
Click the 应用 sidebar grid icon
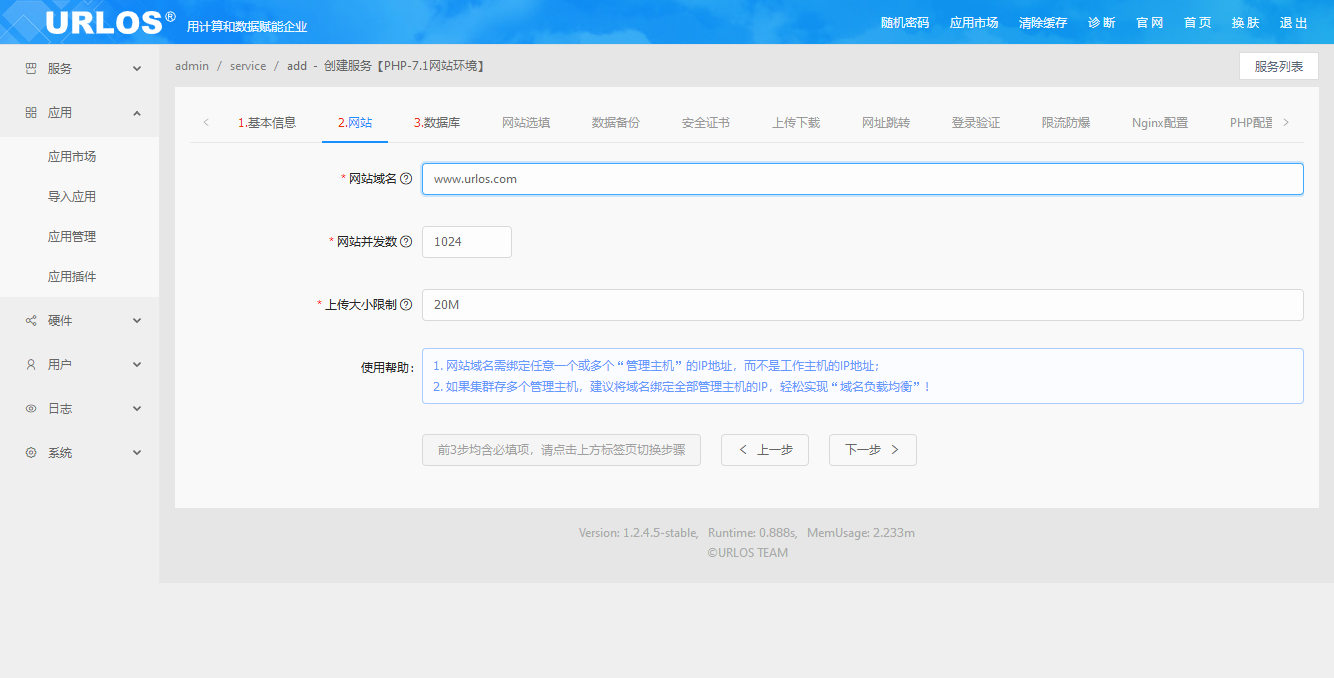click(31, 113)
